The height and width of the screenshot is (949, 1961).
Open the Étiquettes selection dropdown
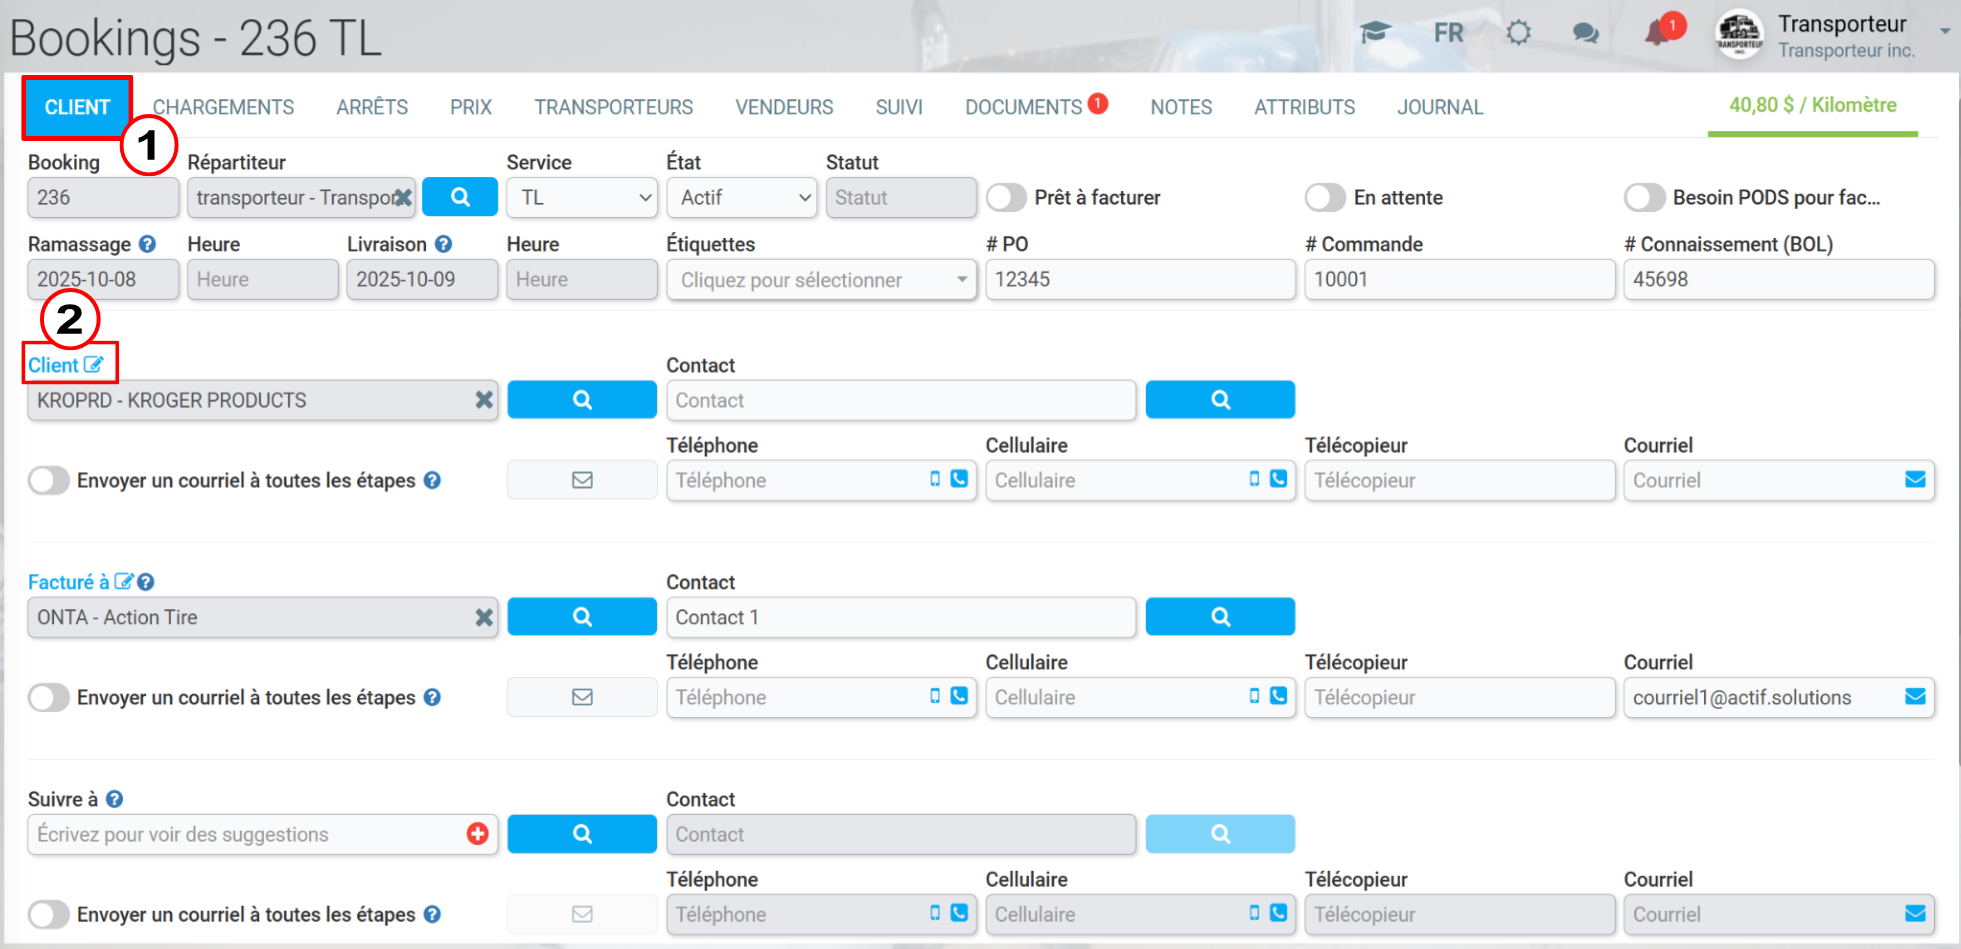(x=822, y=280)
